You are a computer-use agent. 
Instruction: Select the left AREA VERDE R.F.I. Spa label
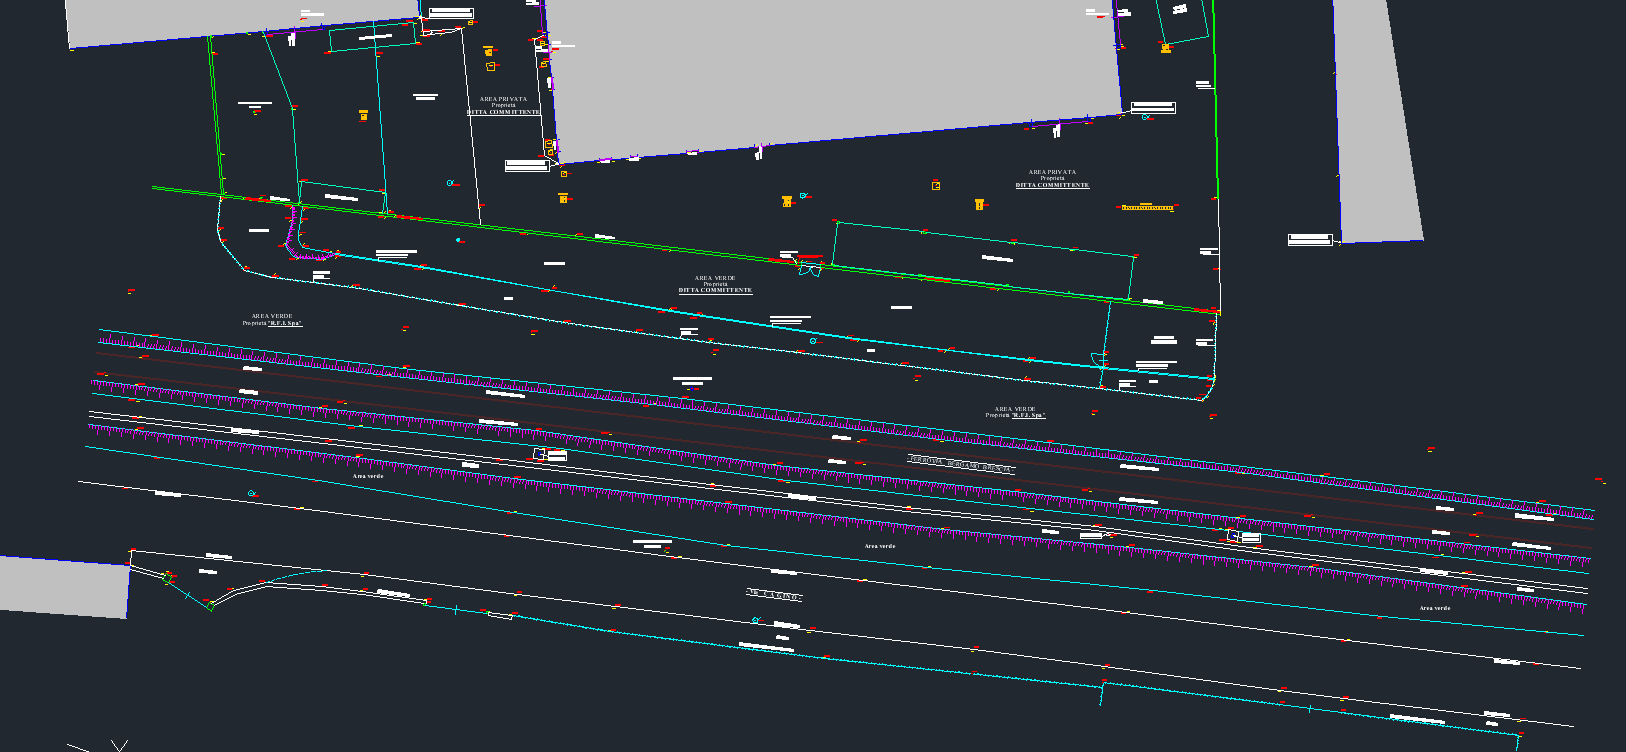coord(272,320)
